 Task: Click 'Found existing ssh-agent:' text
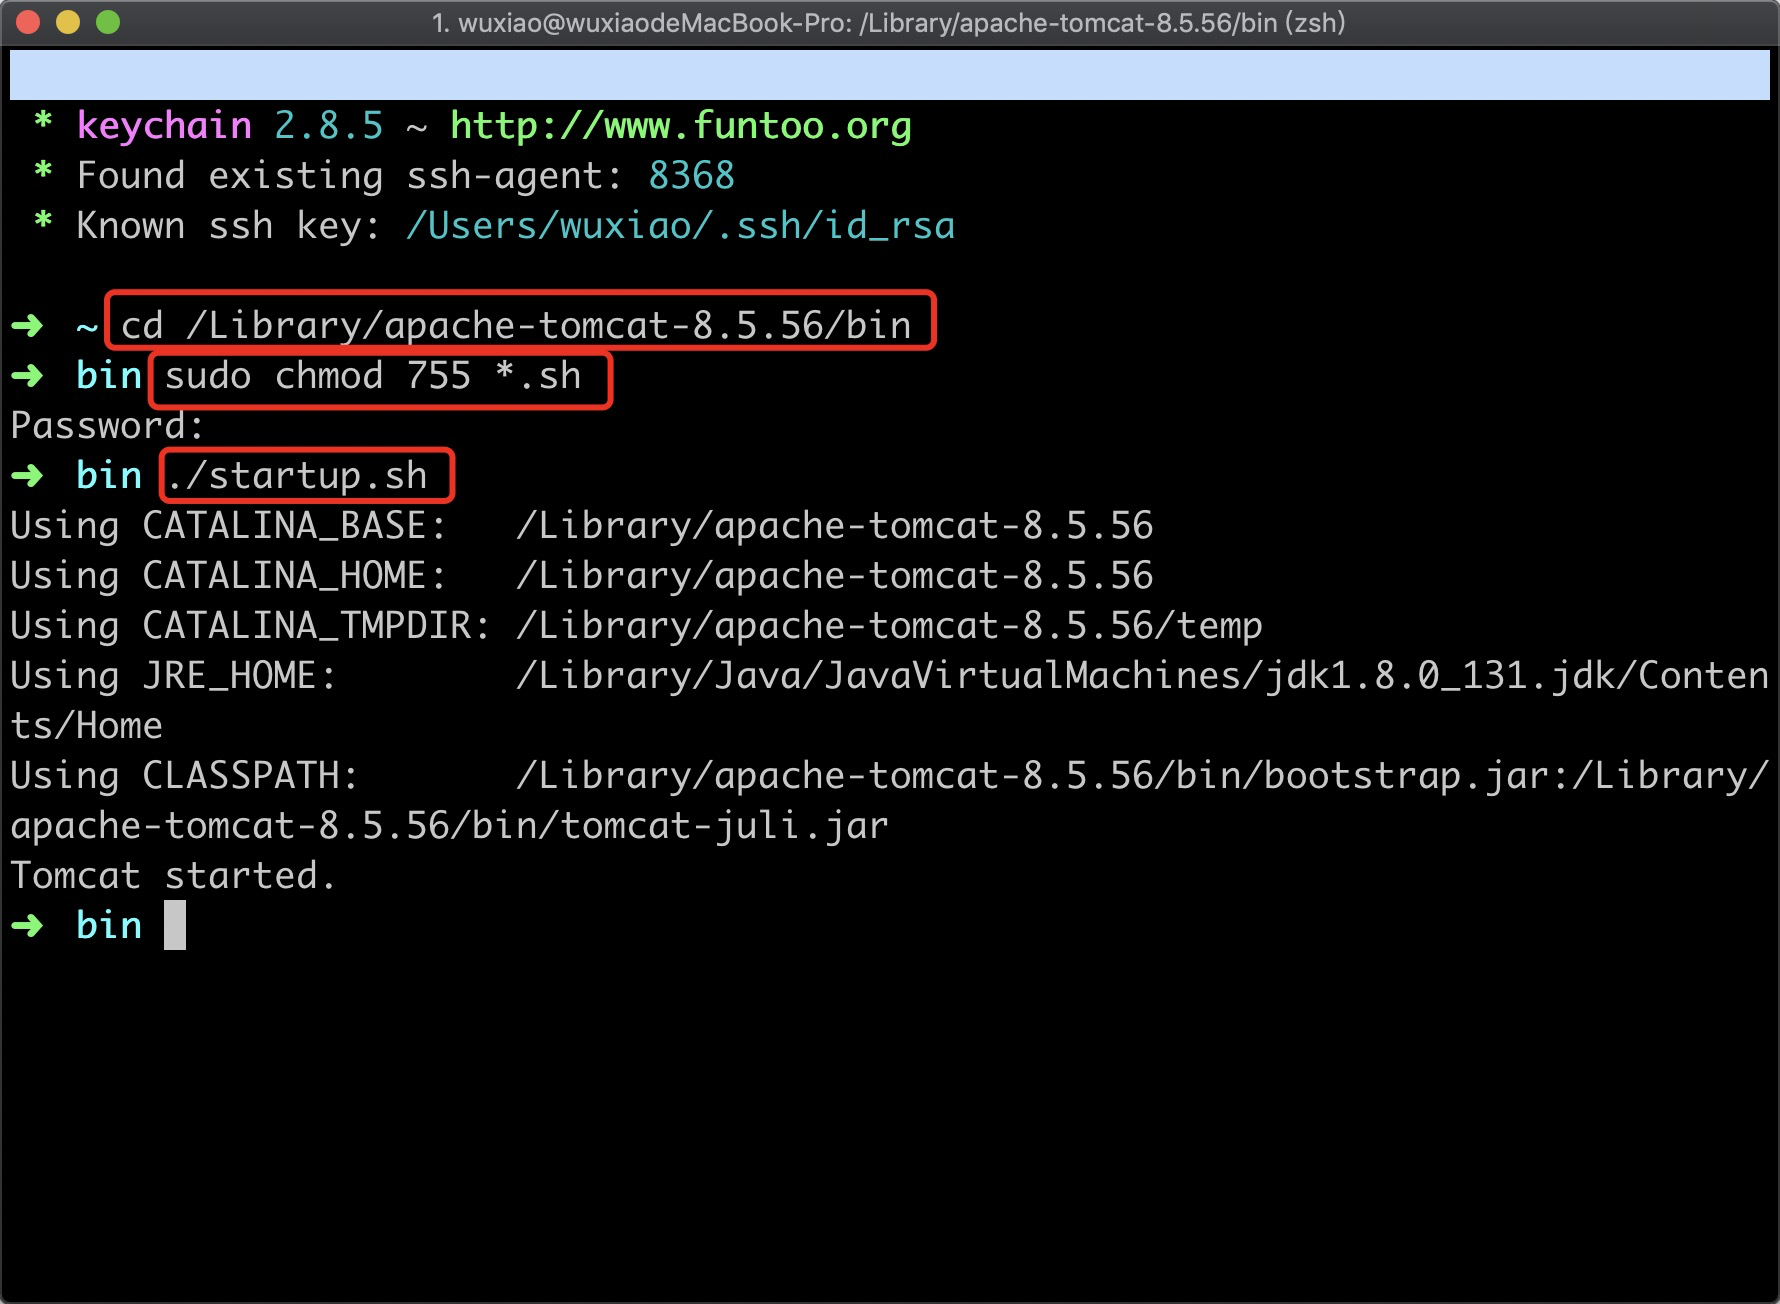350,176
